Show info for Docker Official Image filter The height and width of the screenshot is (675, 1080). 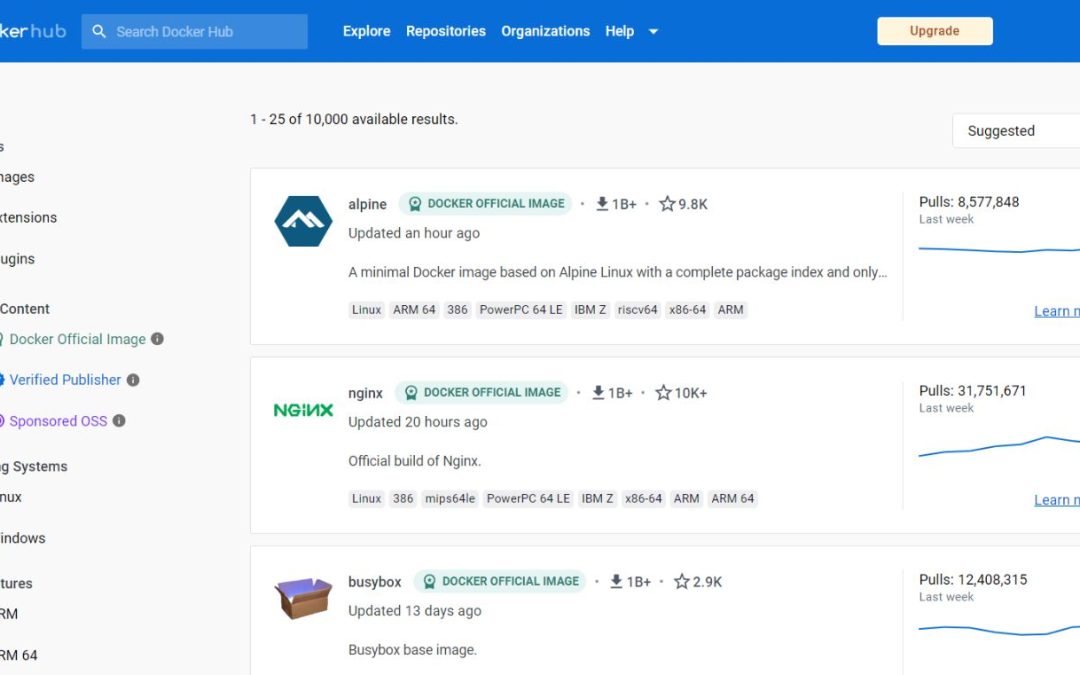coord(157,339)
